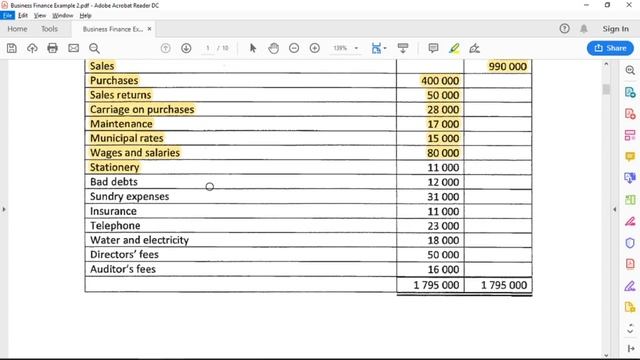Save the file with the floppy disk icon
The width and height of the screenshot is (640, 360).
12,48
